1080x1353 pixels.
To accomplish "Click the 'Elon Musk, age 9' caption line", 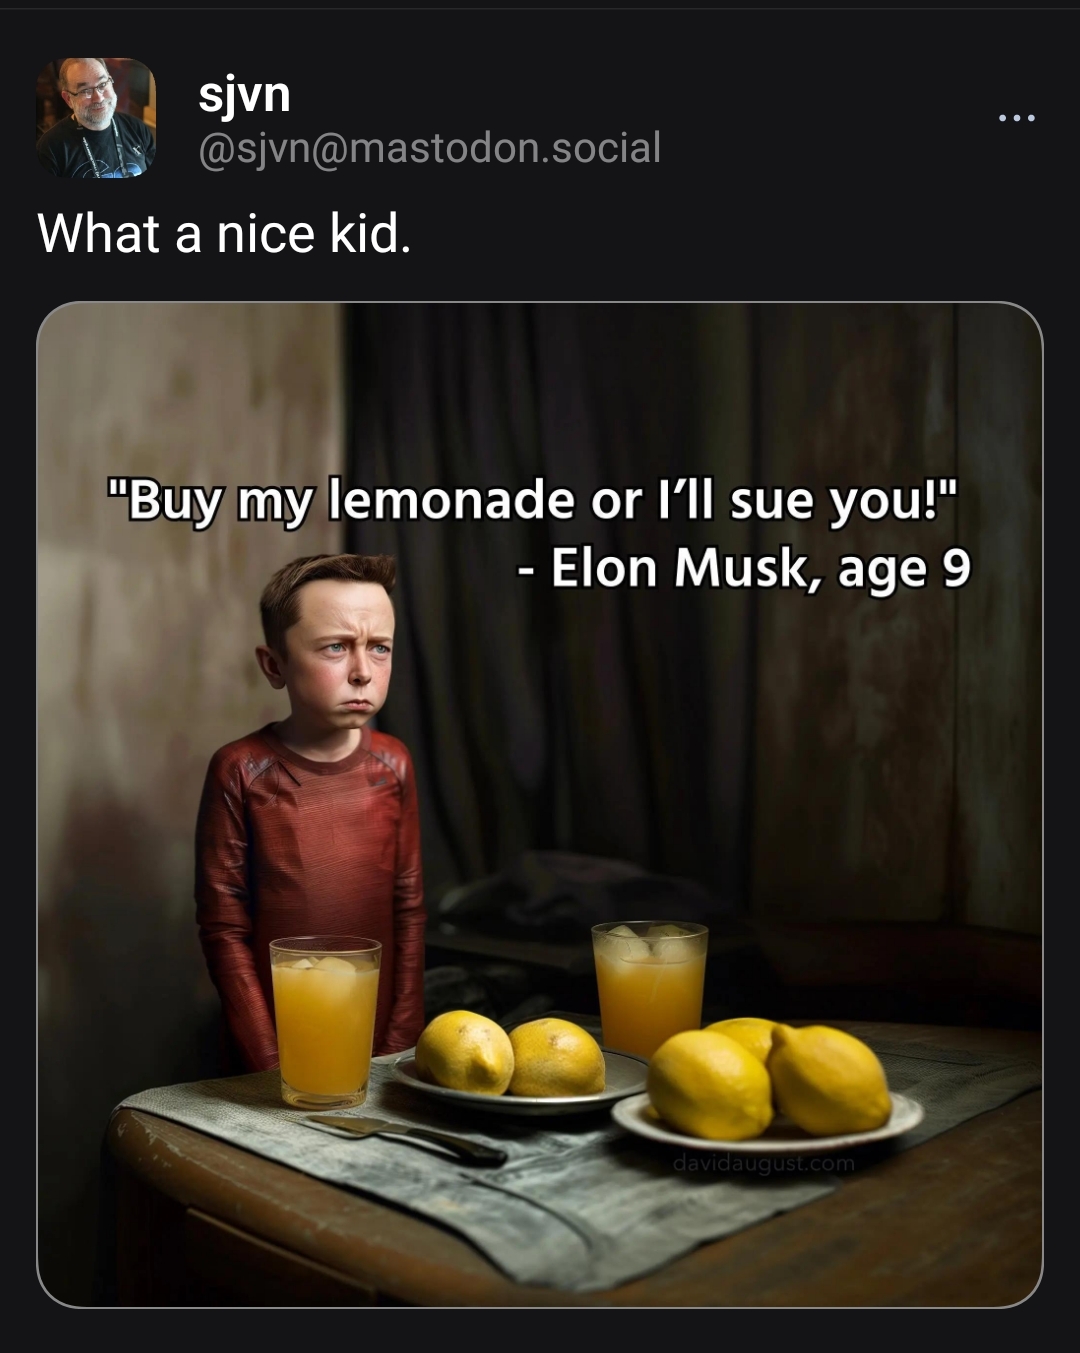I will tap(745, 568).
